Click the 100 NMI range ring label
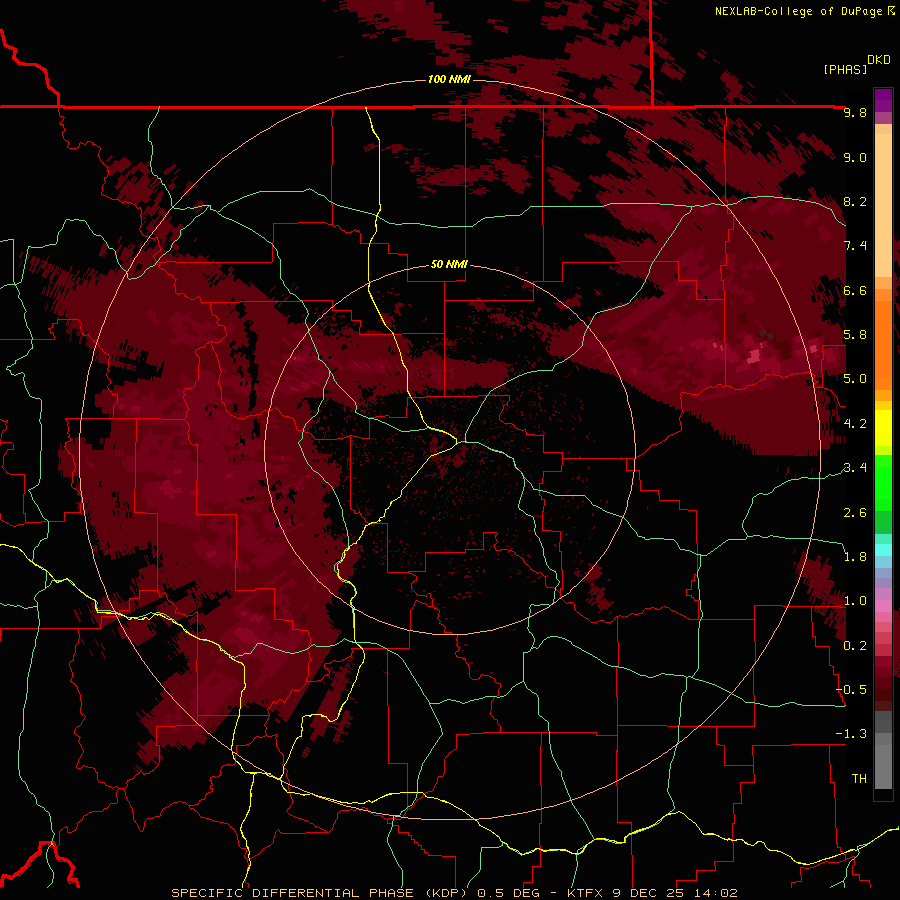 [449, 79]
